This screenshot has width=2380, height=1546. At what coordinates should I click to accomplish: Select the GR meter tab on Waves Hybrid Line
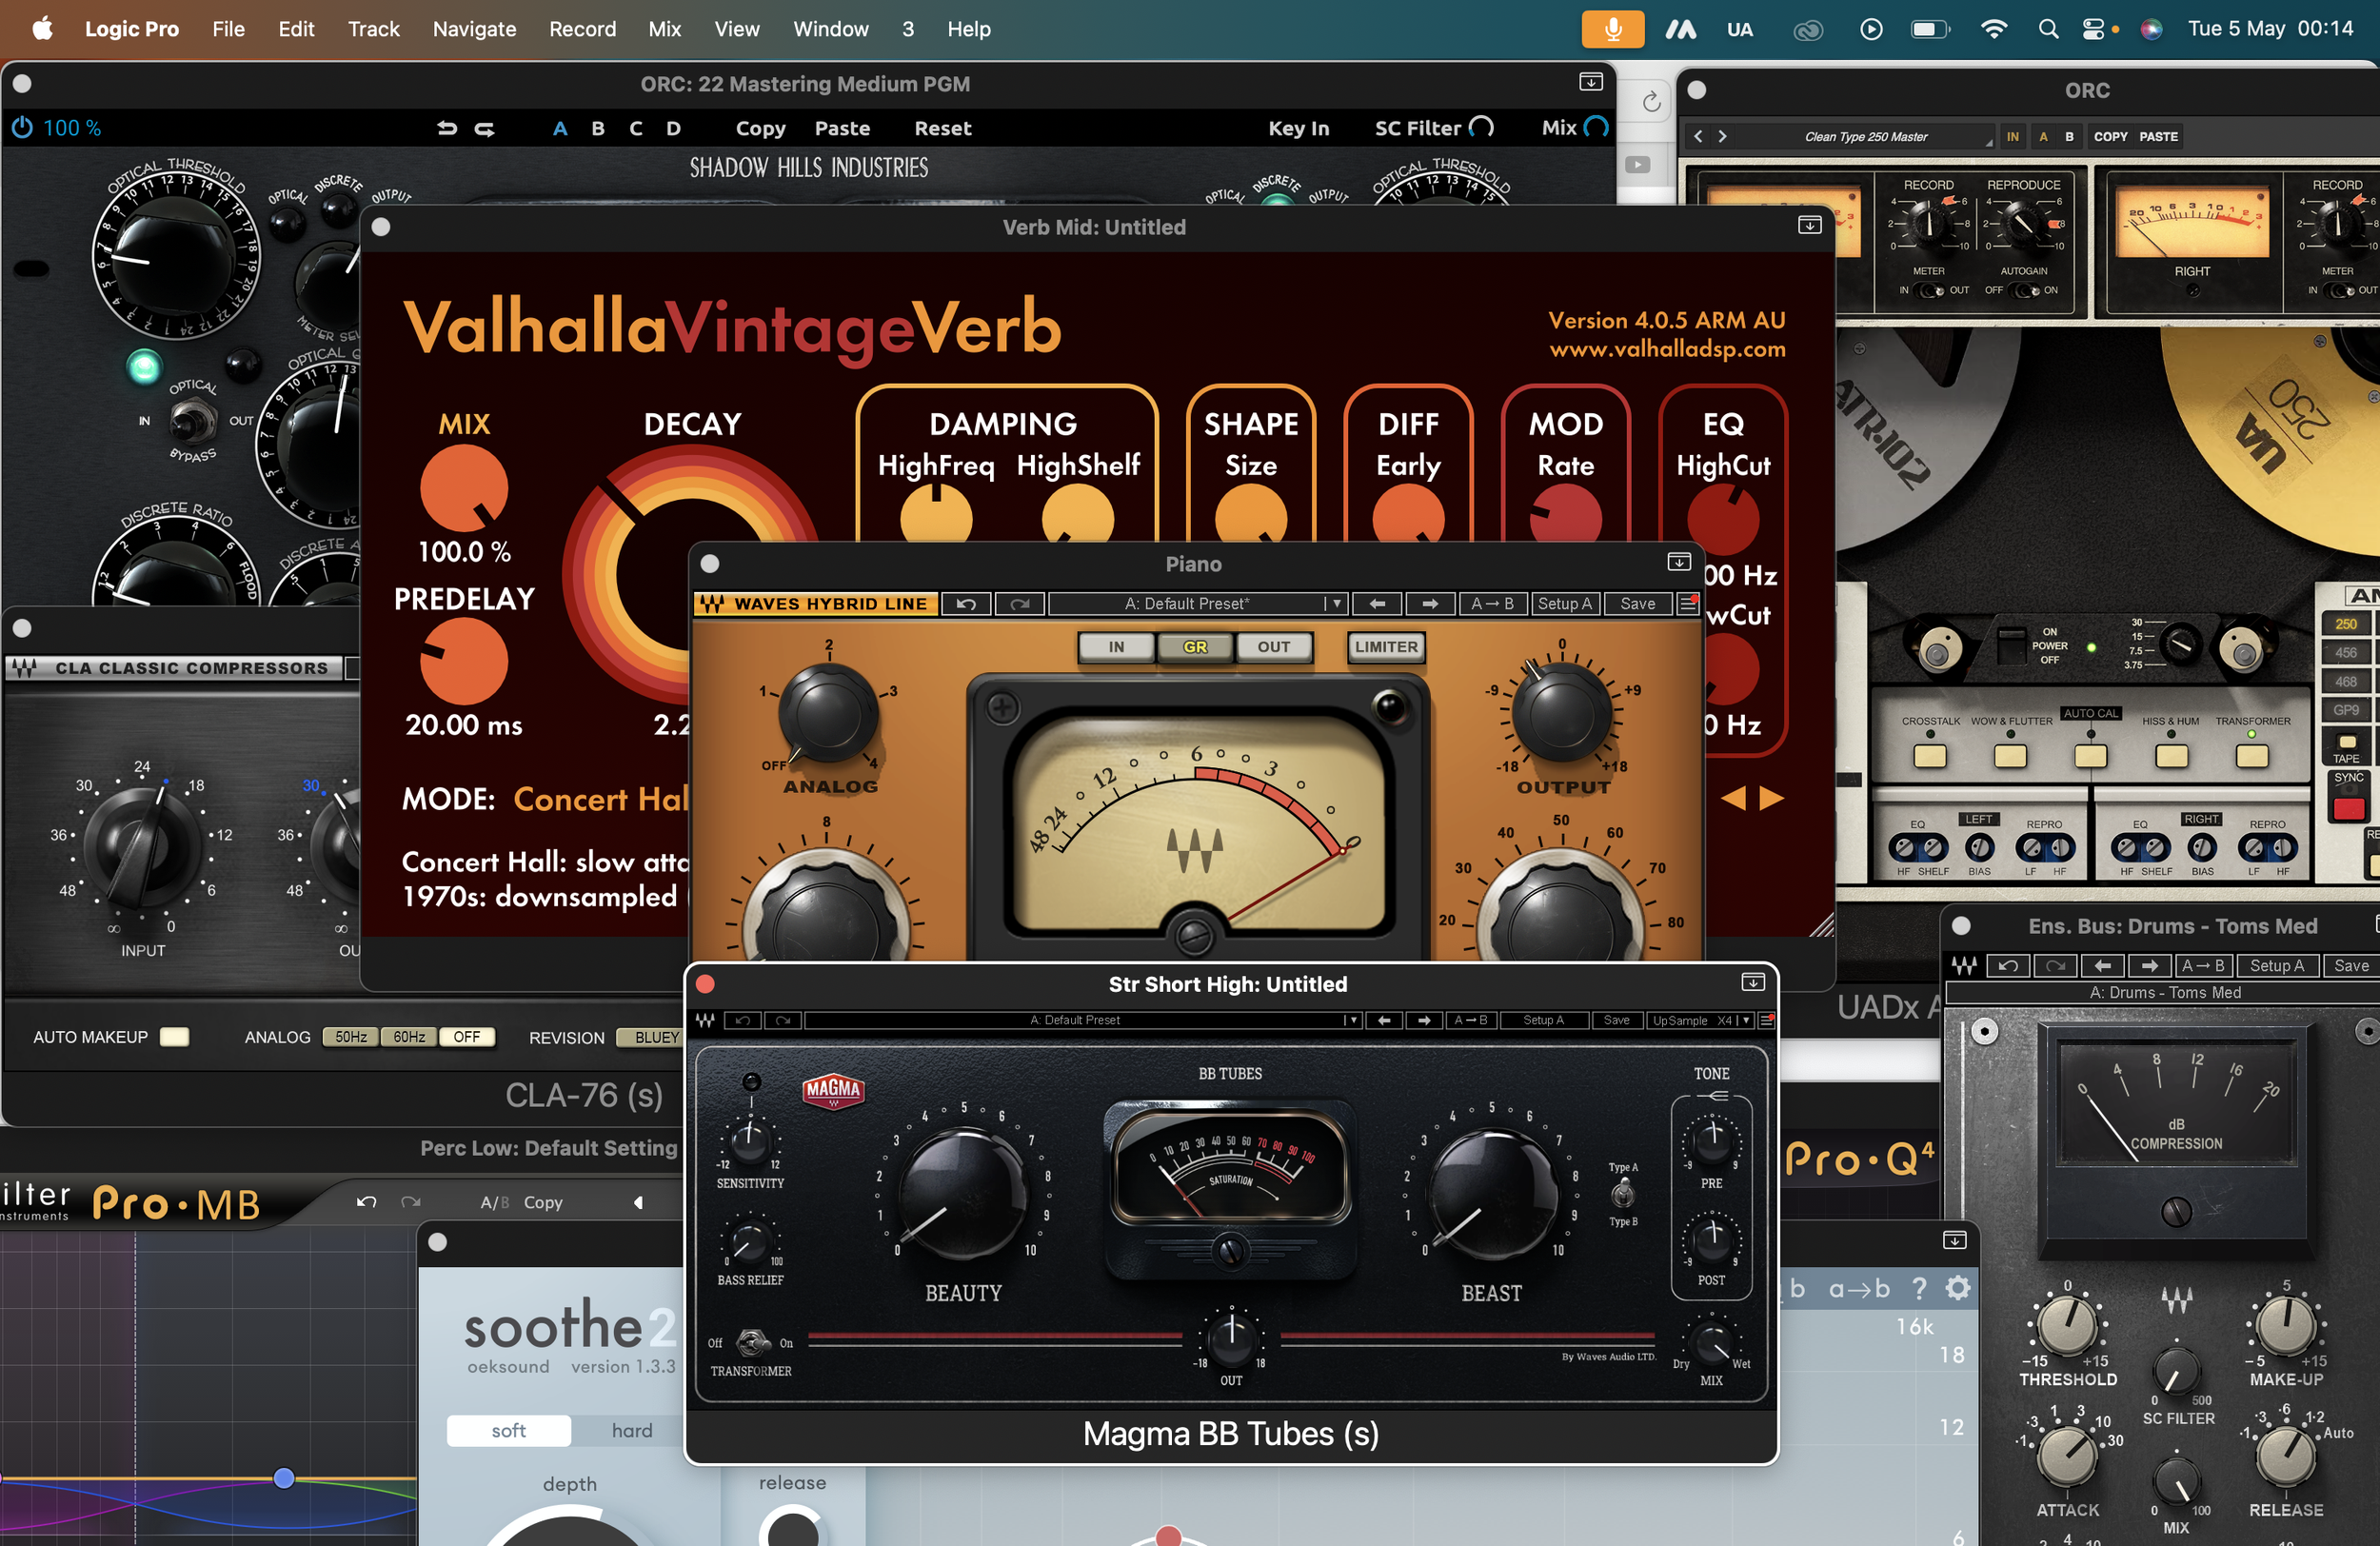[1195, 647]
